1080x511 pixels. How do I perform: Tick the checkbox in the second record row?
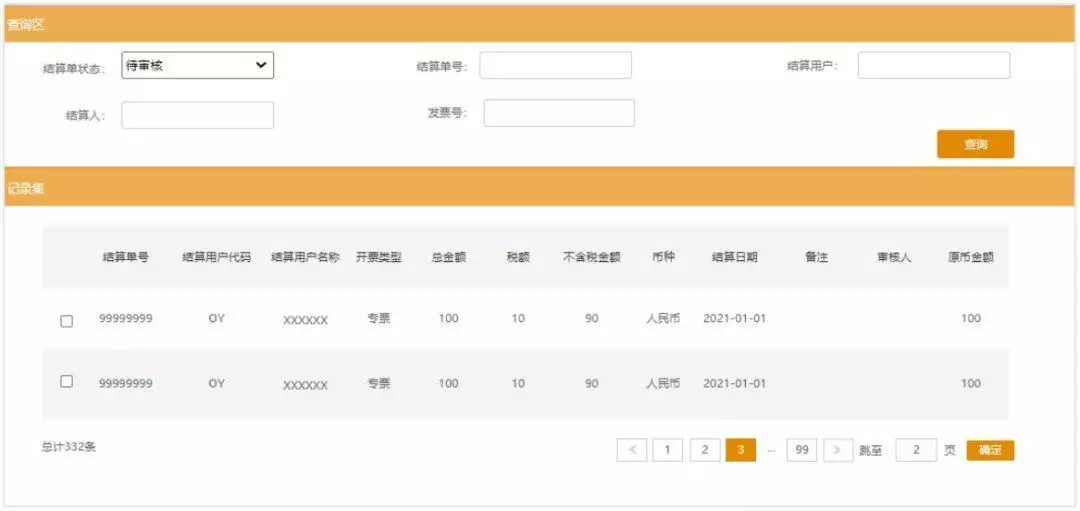tap(67, 382)
